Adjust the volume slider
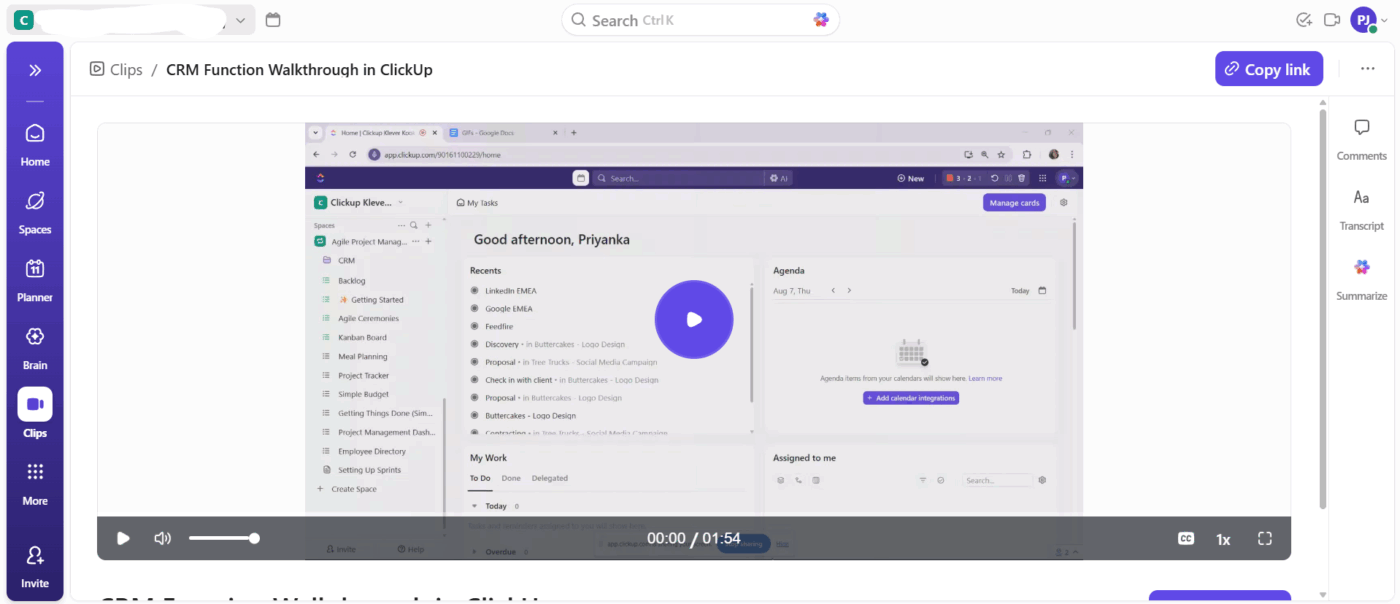 pos(225,538)
